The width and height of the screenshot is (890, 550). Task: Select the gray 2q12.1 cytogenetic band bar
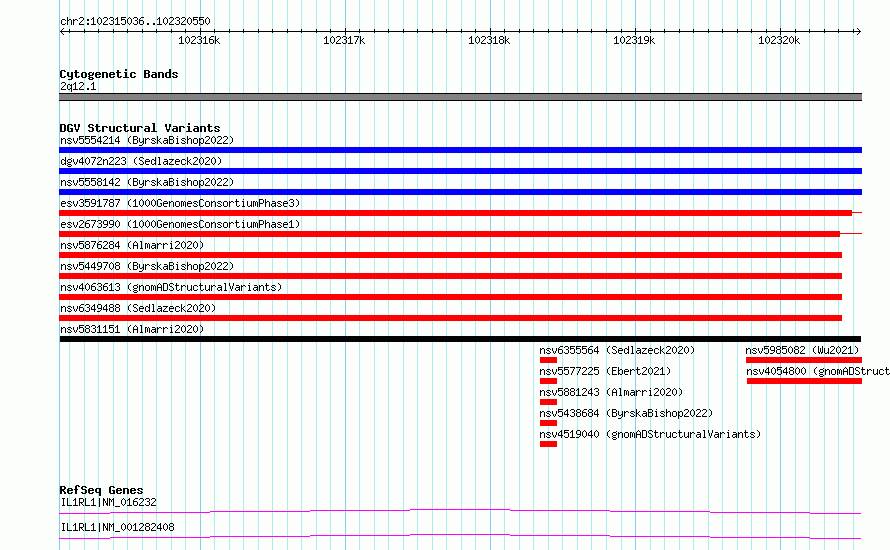coord(460,97)
